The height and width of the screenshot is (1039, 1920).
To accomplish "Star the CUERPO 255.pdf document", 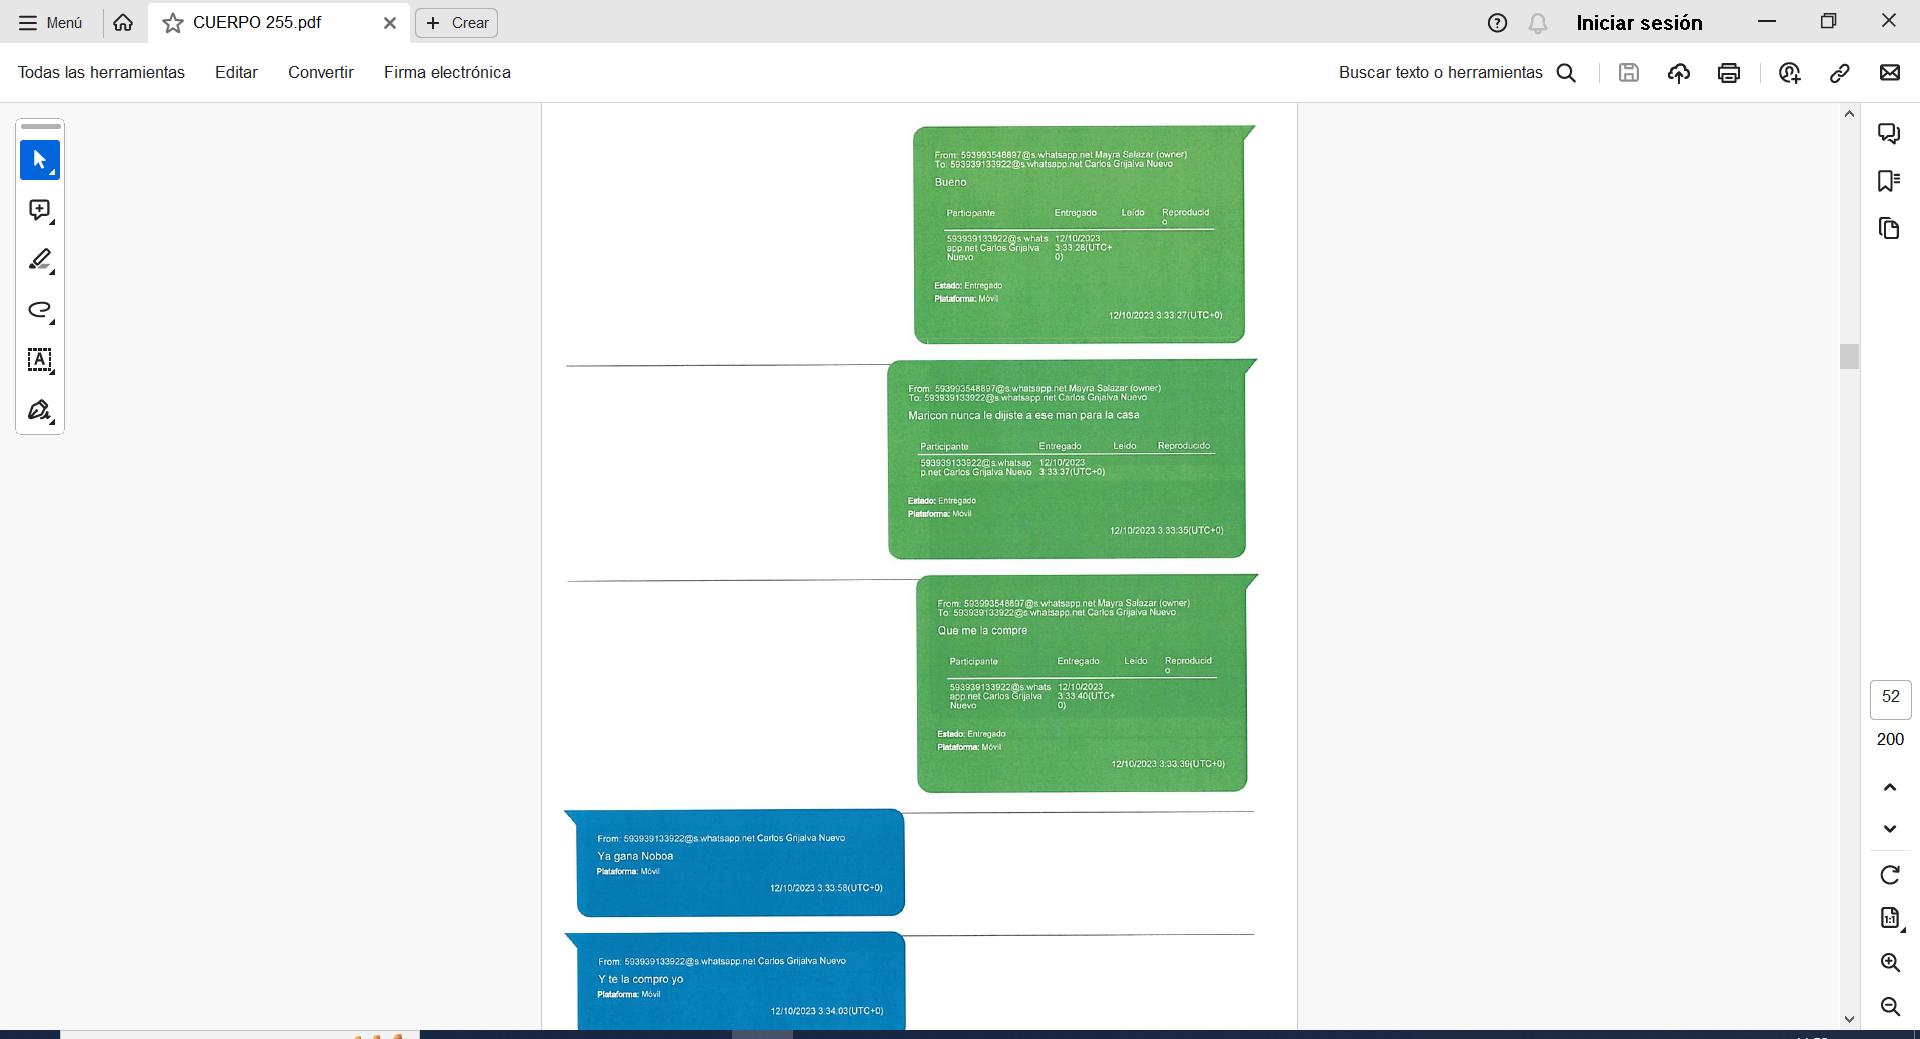I will 173,23.
